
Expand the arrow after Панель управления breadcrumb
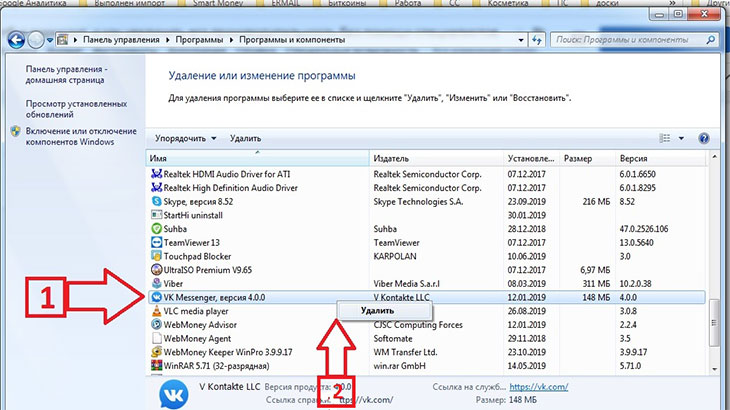168,40
